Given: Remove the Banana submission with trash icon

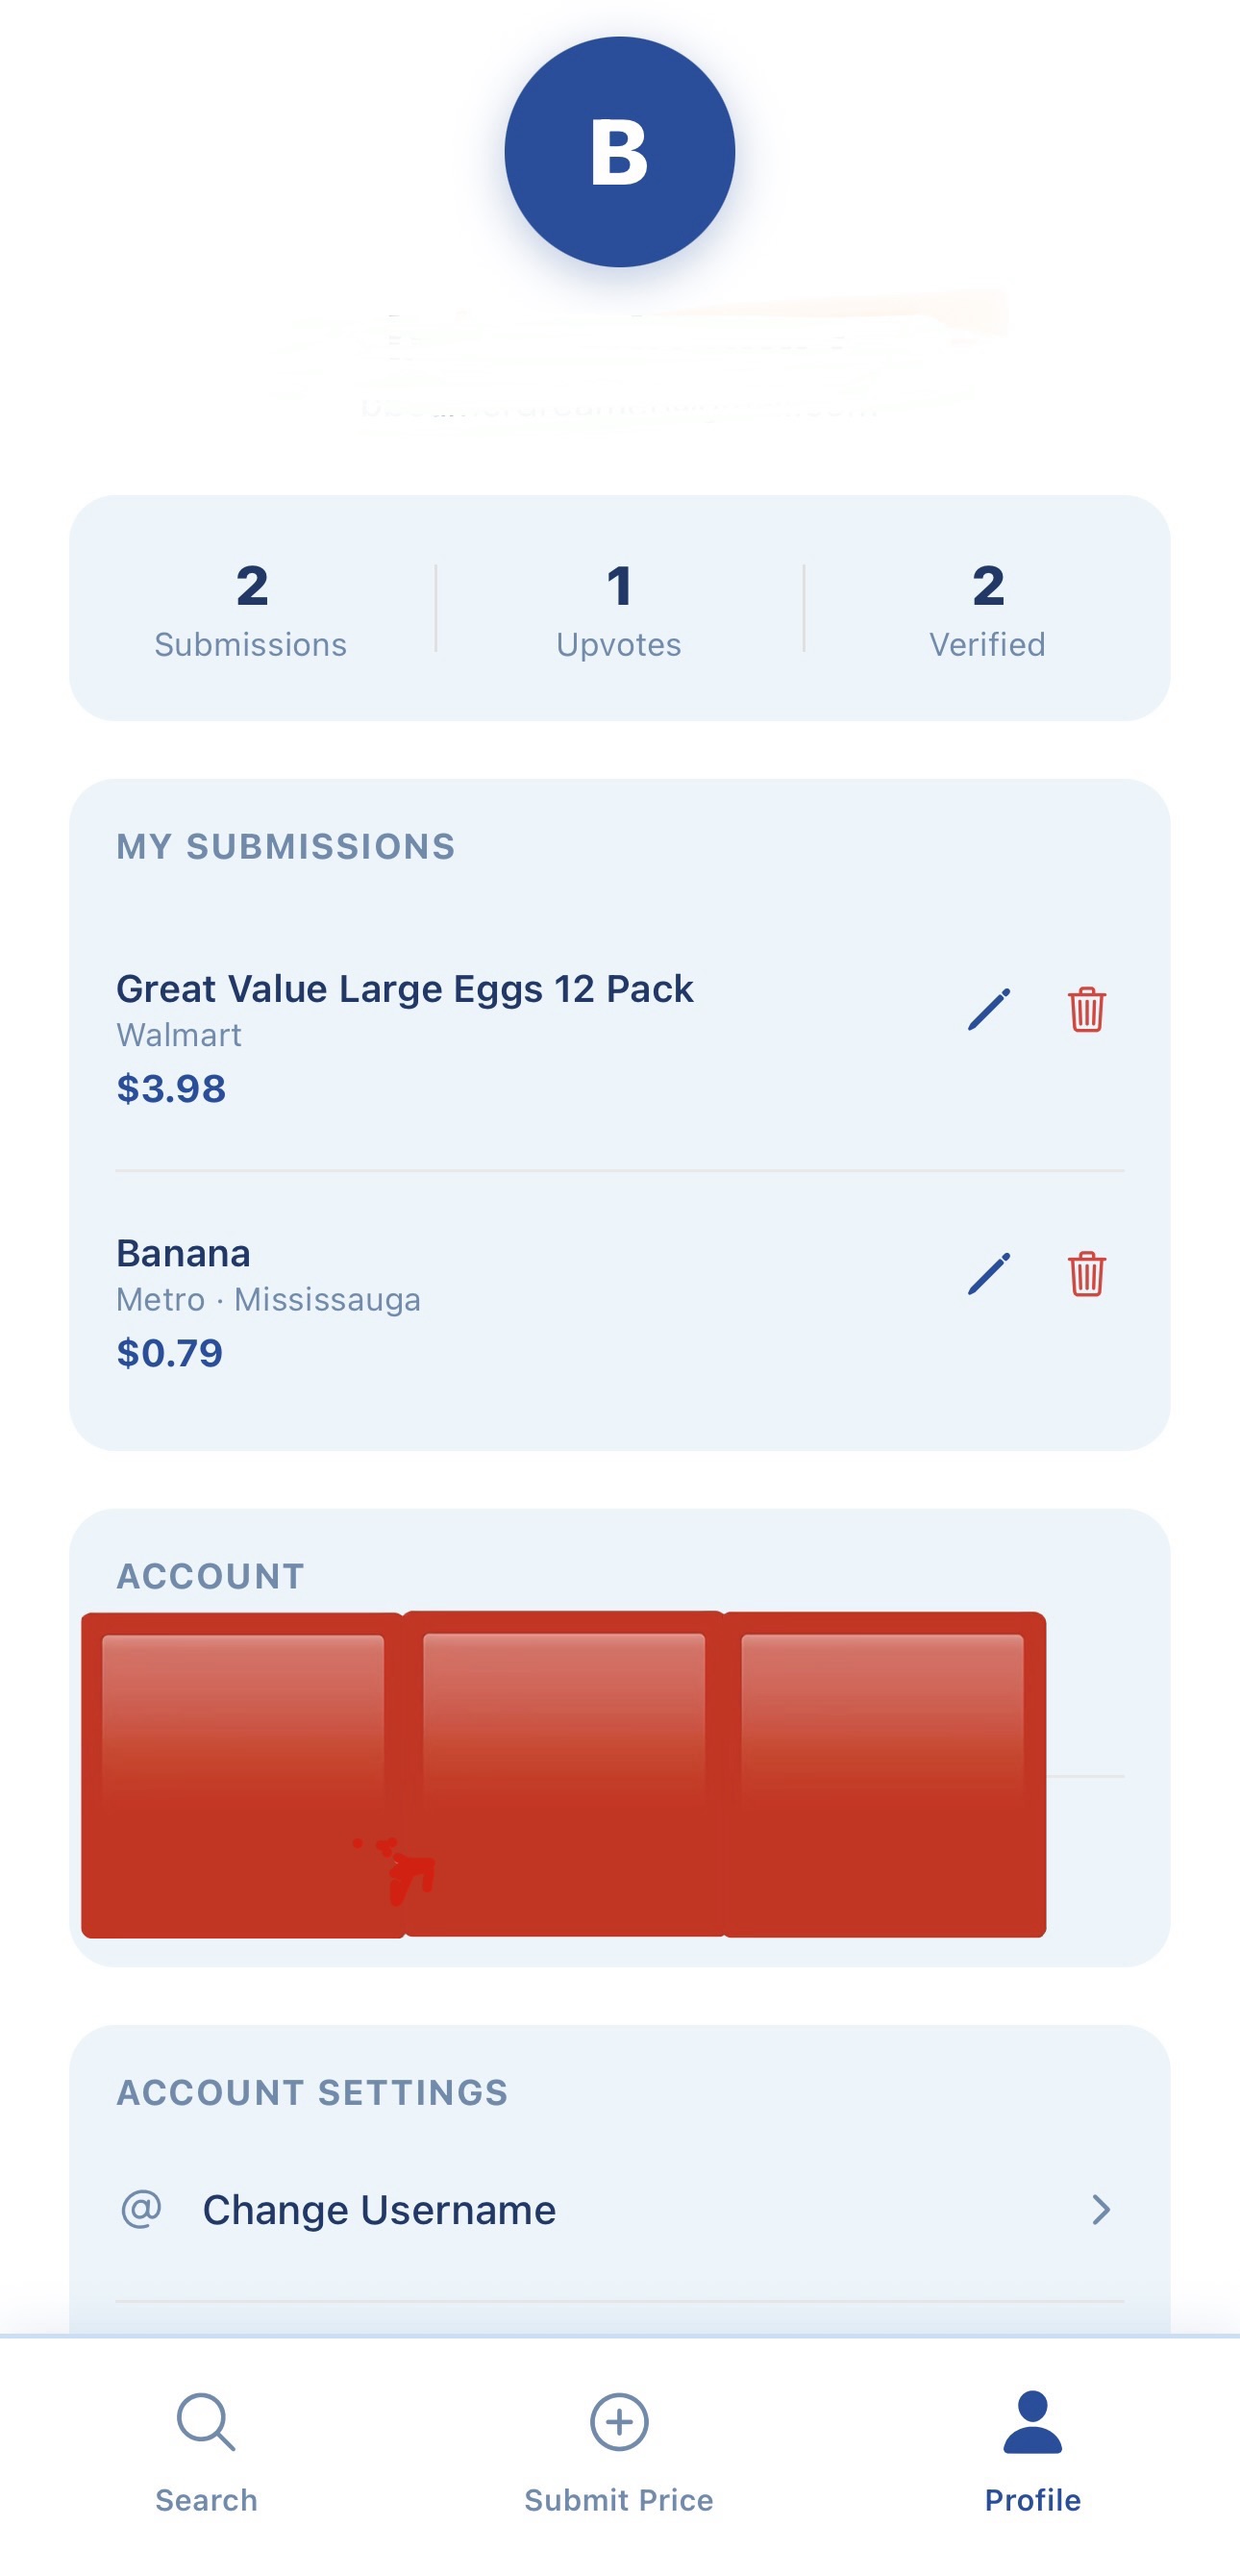Looking at the screenshot, I should pyautogui.click(x=1087, y=1273).
